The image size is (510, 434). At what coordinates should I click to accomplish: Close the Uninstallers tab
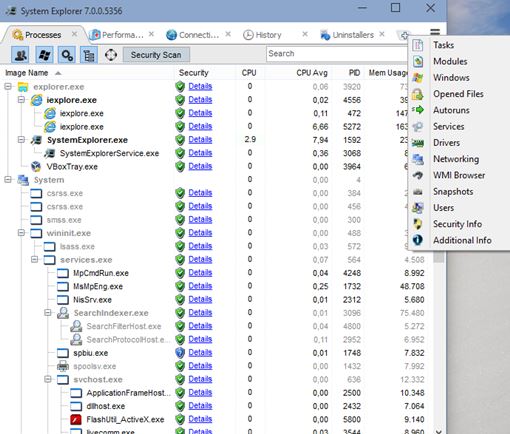(x=382, y=34)
